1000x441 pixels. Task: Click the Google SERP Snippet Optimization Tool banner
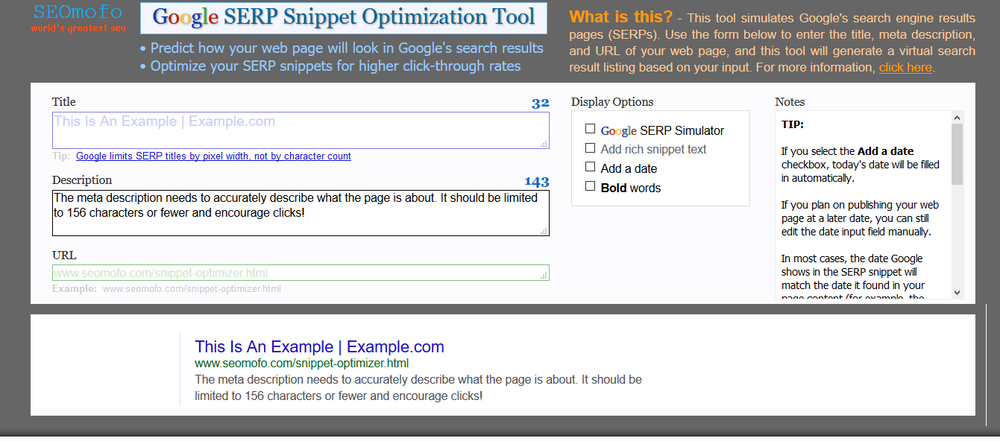(344, 18)
